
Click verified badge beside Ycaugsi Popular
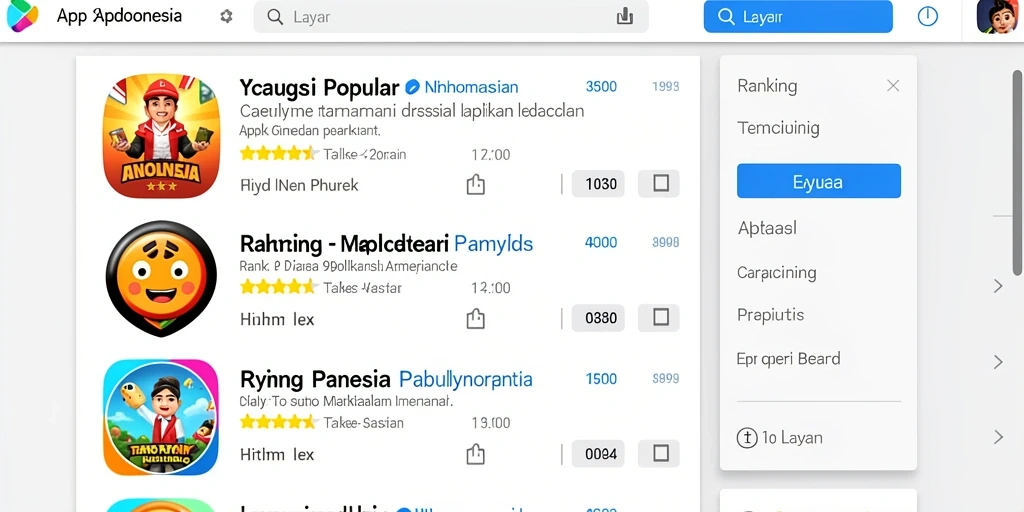click(412, 87)
